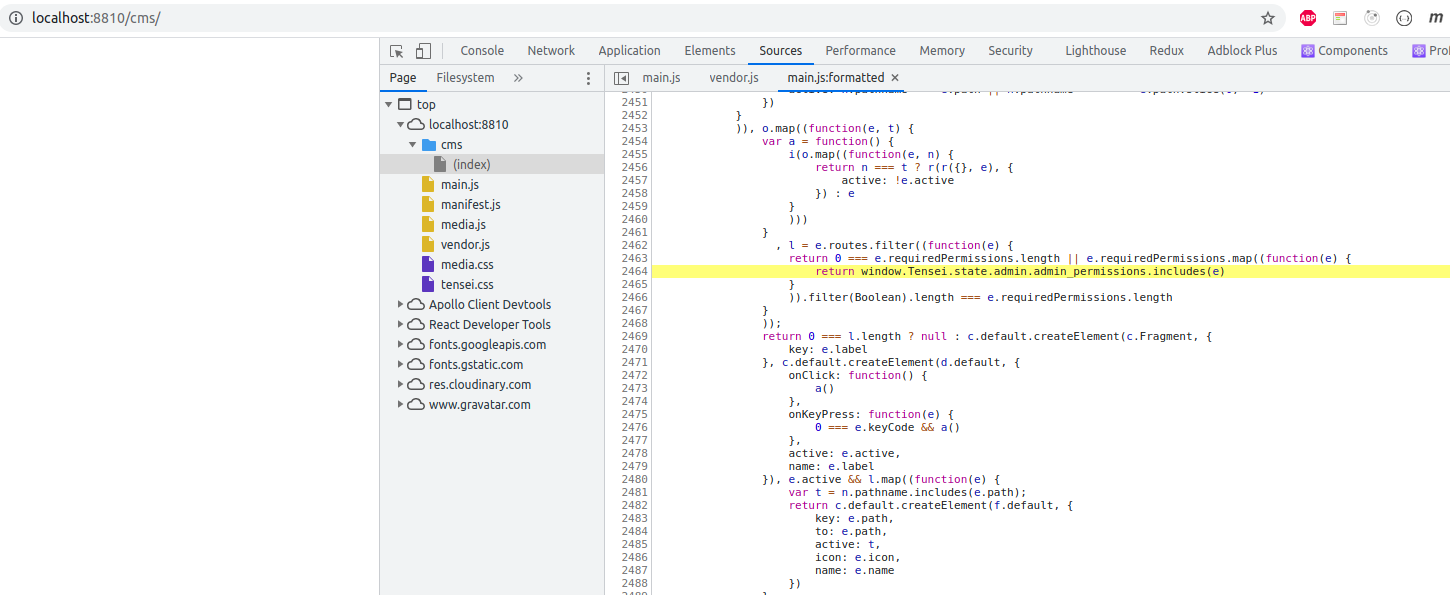This screenshot has height=595, width=1450.
Task: Toggle the device toolbar emulation icon
Action: click(421, 49)
